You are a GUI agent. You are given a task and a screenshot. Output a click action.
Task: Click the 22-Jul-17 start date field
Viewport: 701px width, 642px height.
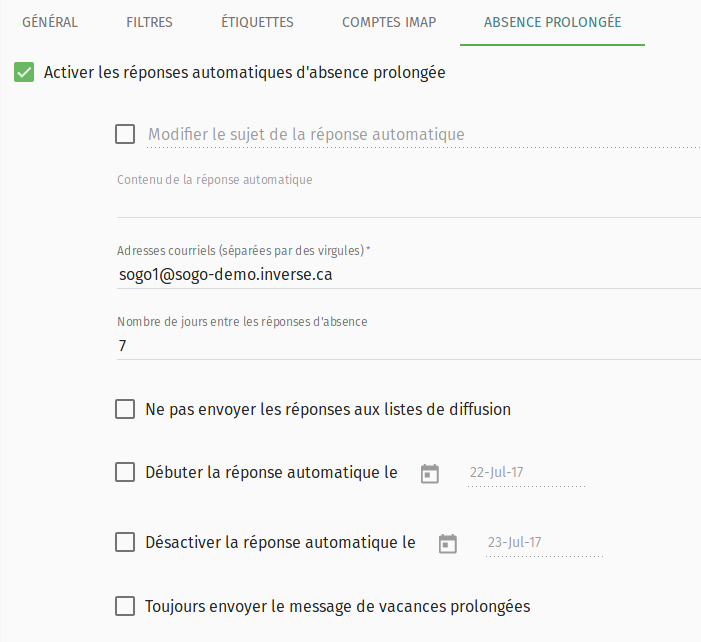[x=525, y=473]
